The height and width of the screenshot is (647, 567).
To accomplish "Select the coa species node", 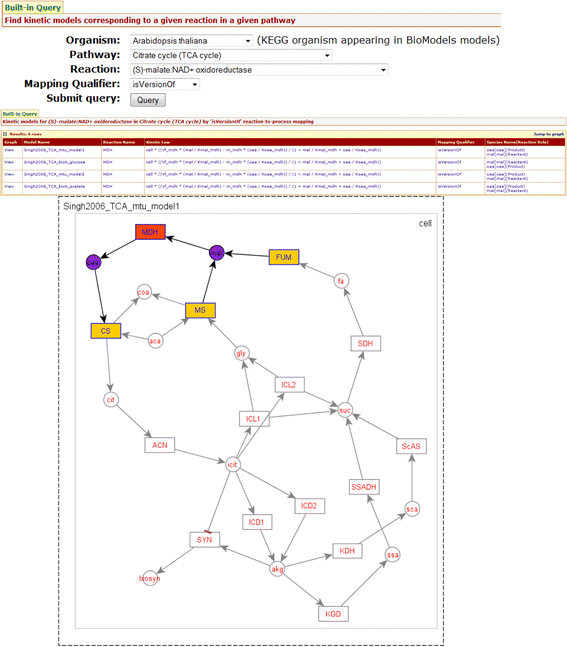I will 144,292.
